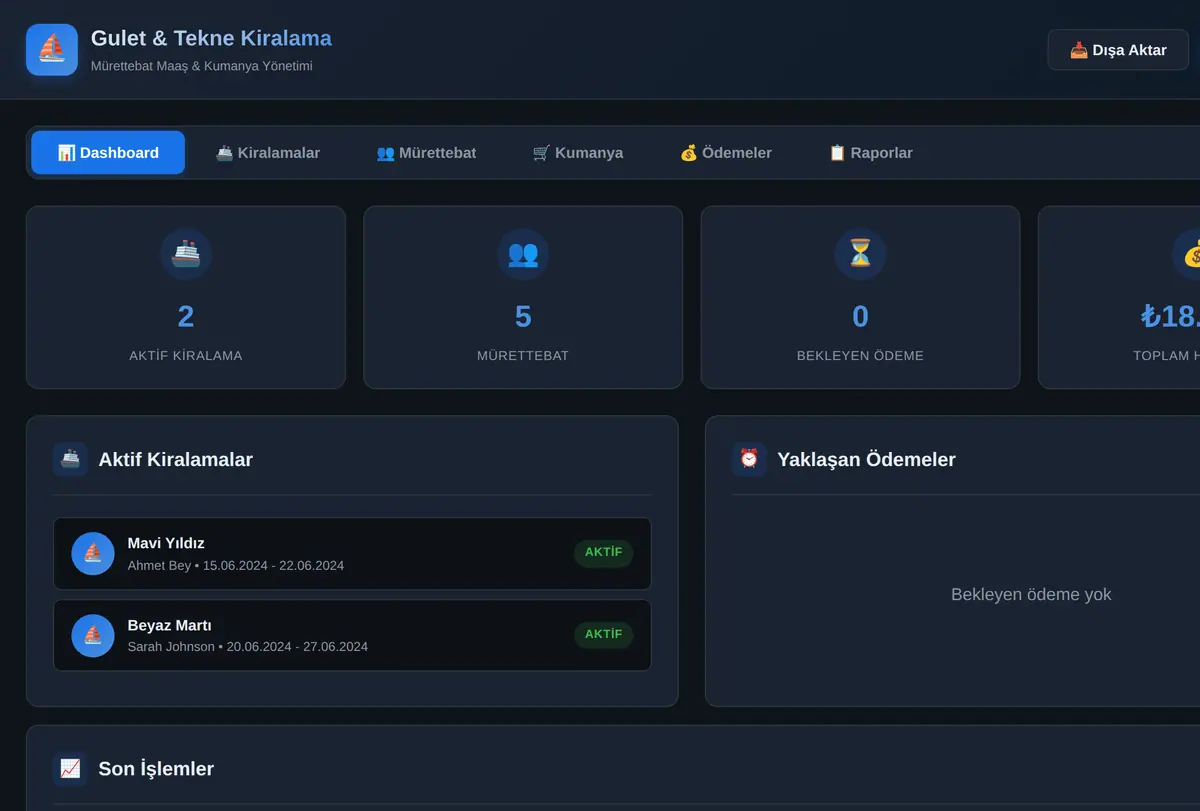
Task: Click the hourglass icon above Bekleyen Ödeme
Action: (860, 254)
